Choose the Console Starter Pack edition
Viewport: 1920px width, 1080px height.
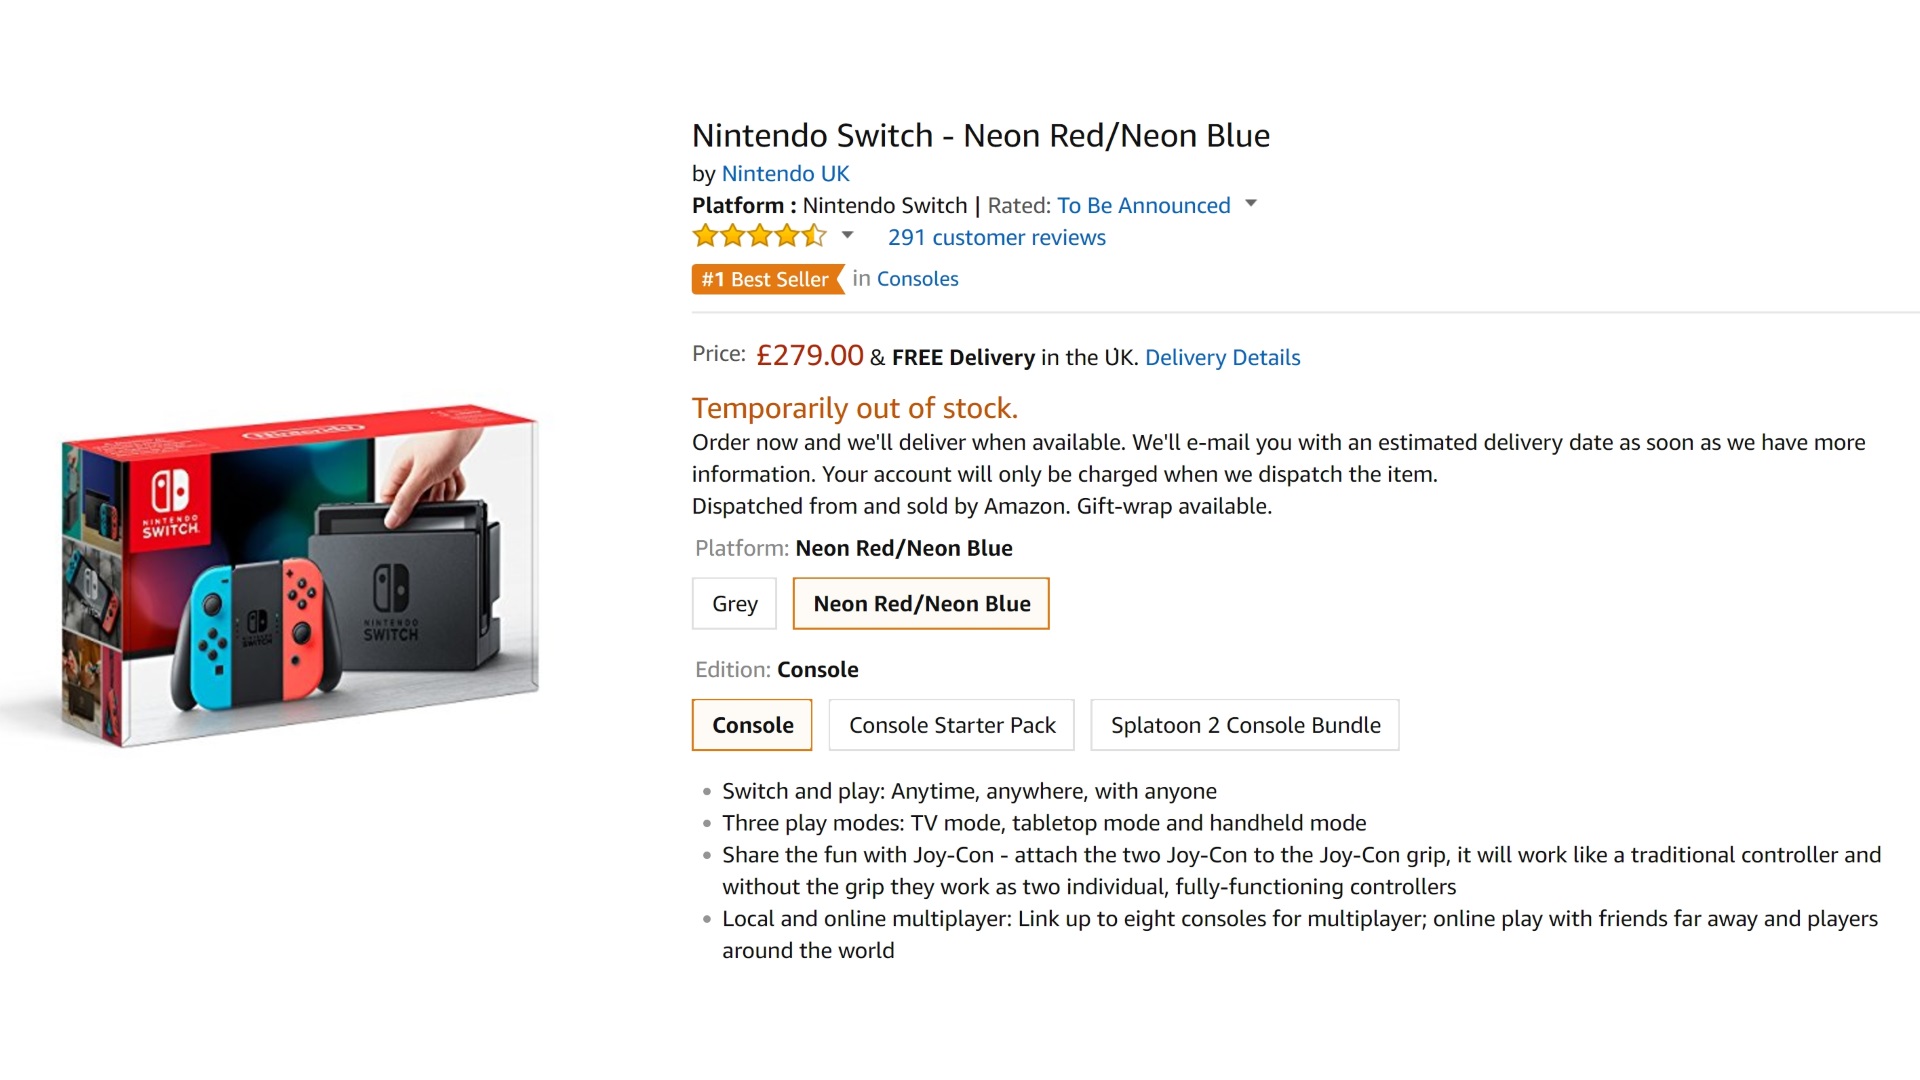pos(952,725)
